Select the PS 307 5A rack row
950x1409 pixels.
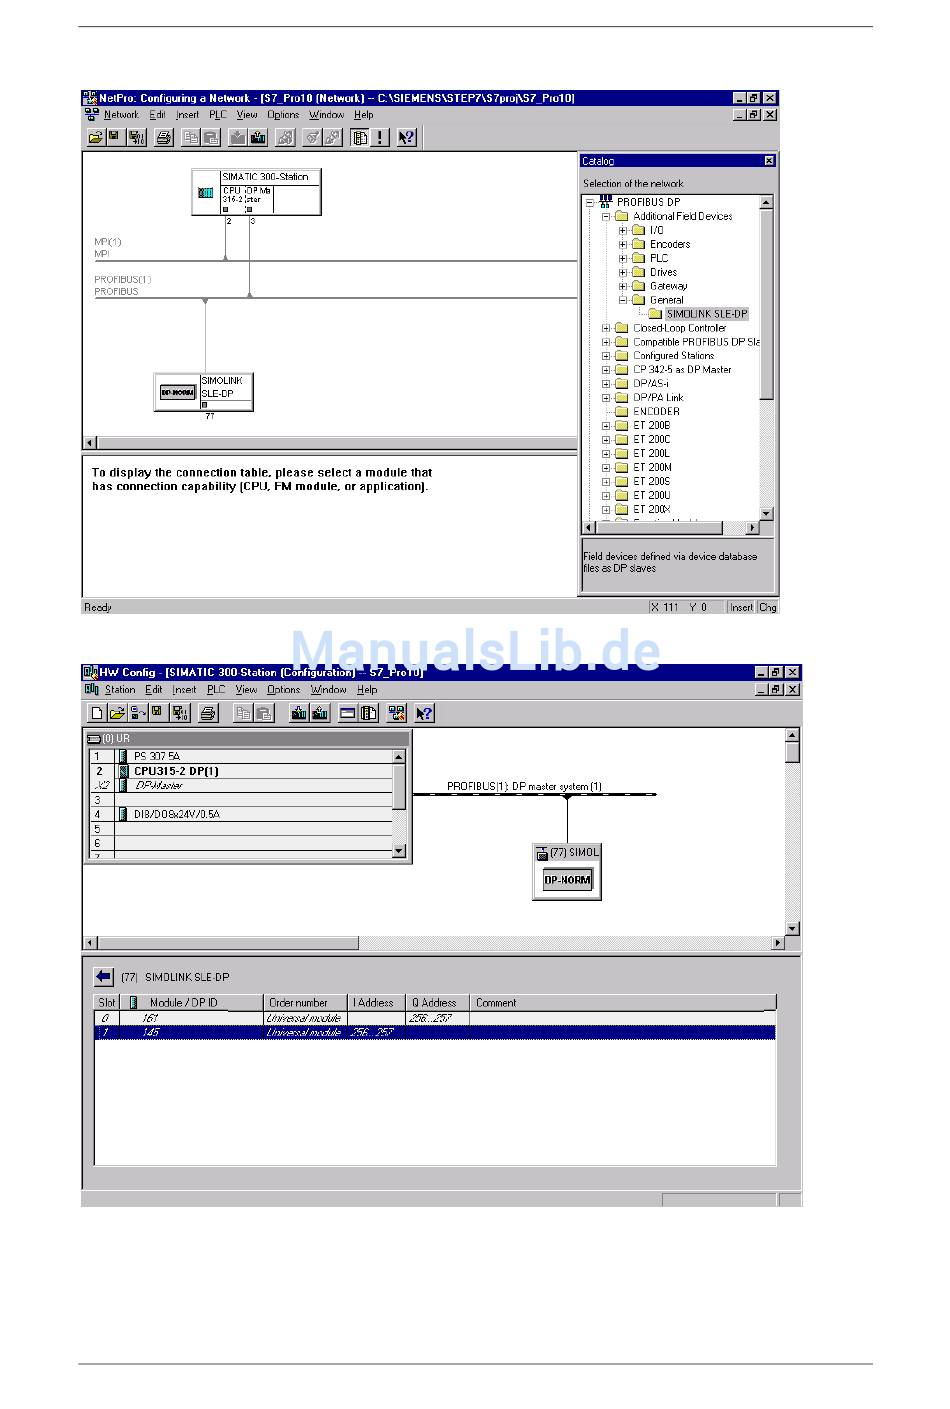242,757
